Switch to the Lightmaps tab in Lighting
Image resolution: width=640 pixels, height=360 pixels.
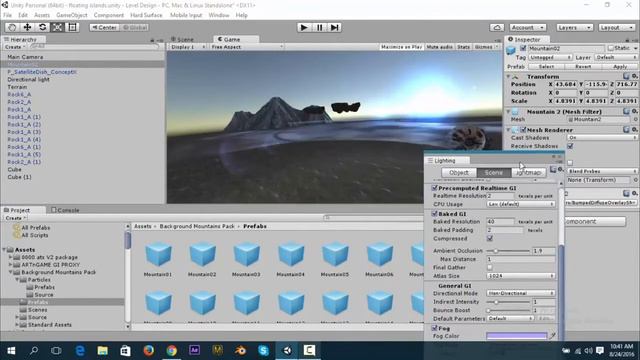(x=529, y=173)
